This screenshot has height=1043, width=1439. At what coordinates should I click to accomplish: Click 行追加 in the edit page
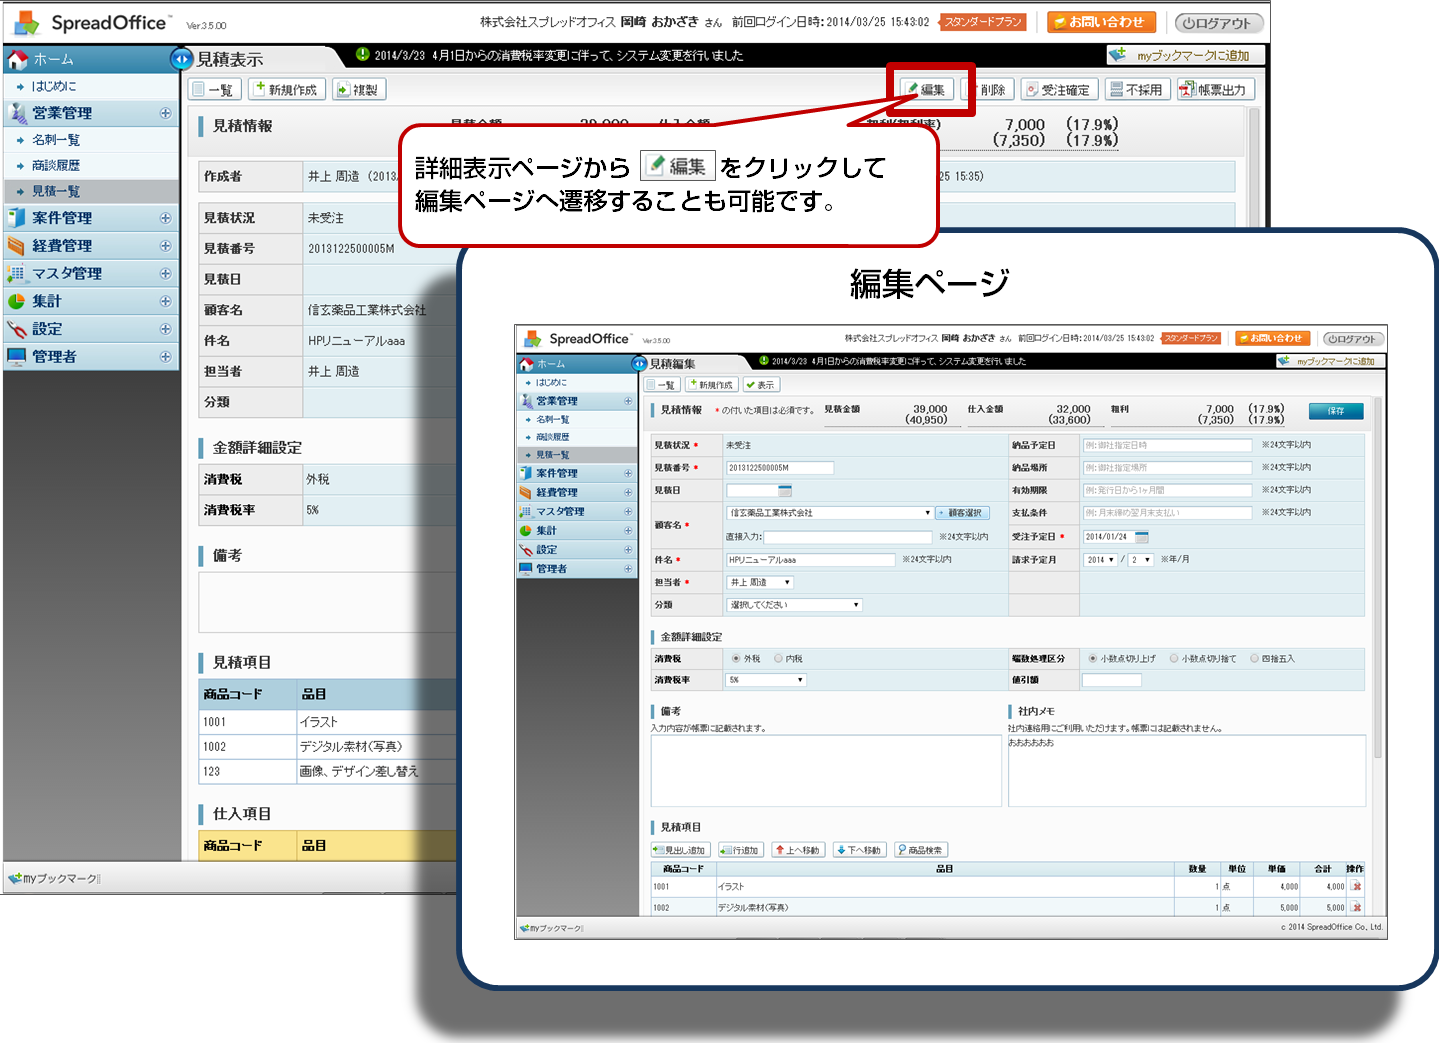pyautogui.click(x=741, y=850)
